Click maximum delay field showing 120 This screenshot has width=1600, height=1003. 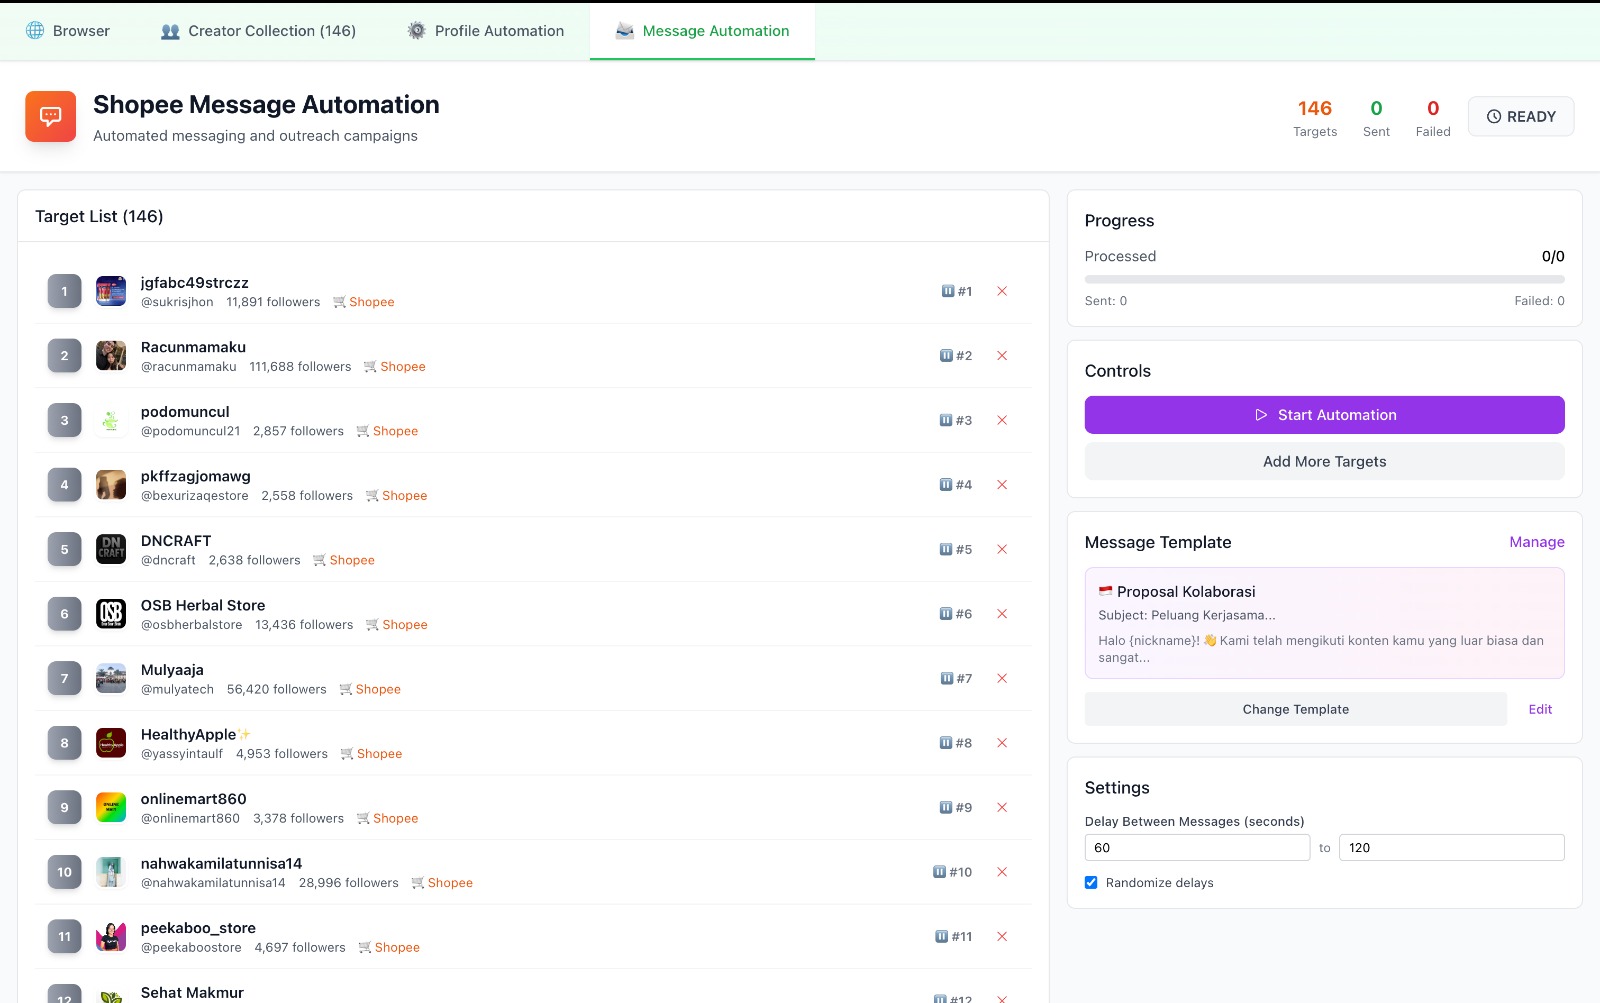click(x=1451, y=848)
